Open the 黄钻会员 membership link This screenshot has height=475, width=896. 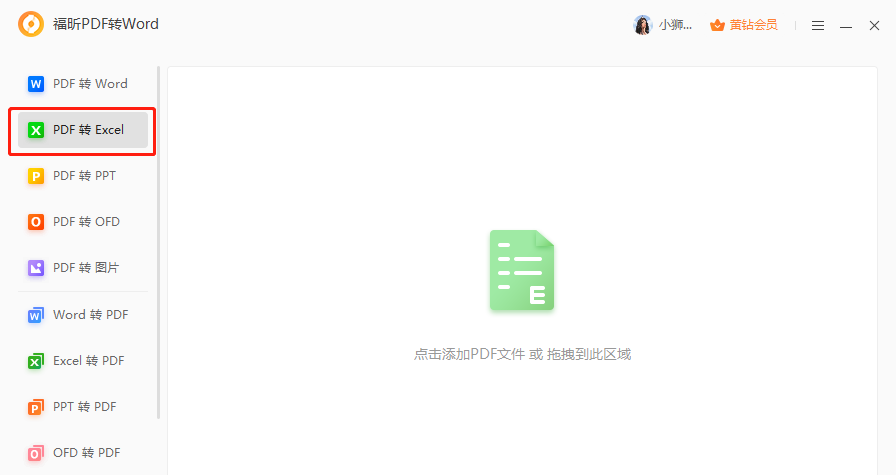[x=753, y=25]
